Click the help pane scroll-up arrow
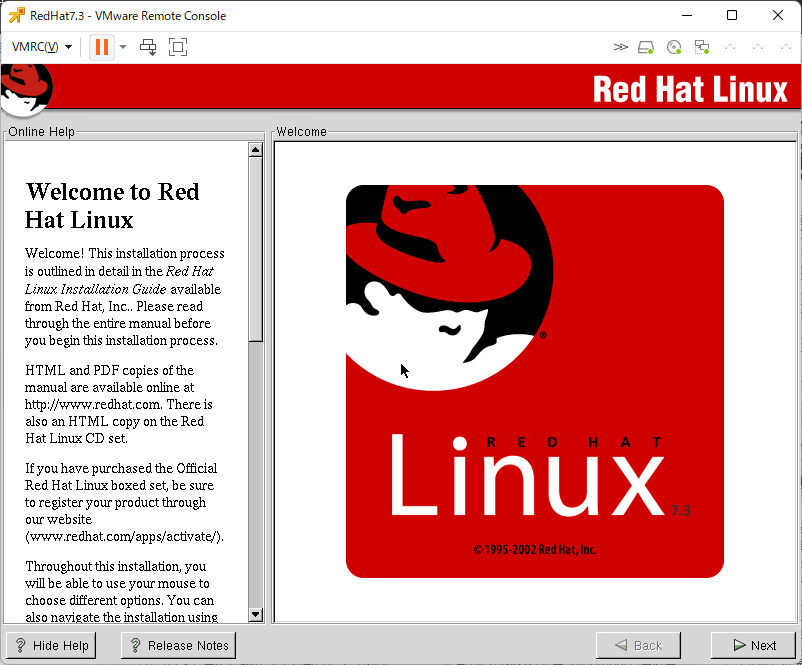802x665 pixels. [256, 149]
